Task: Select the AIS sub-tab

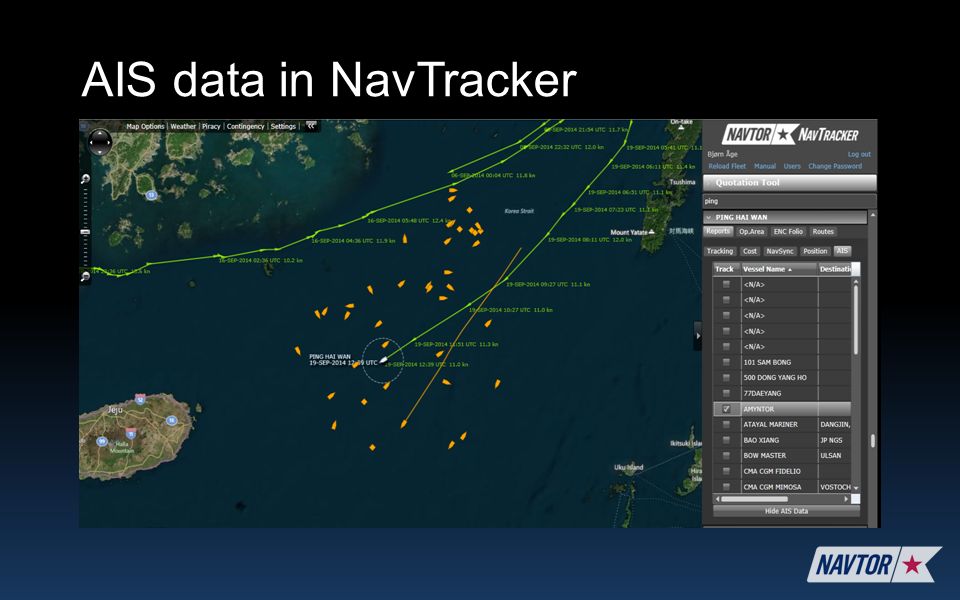Action: point(842,251)
